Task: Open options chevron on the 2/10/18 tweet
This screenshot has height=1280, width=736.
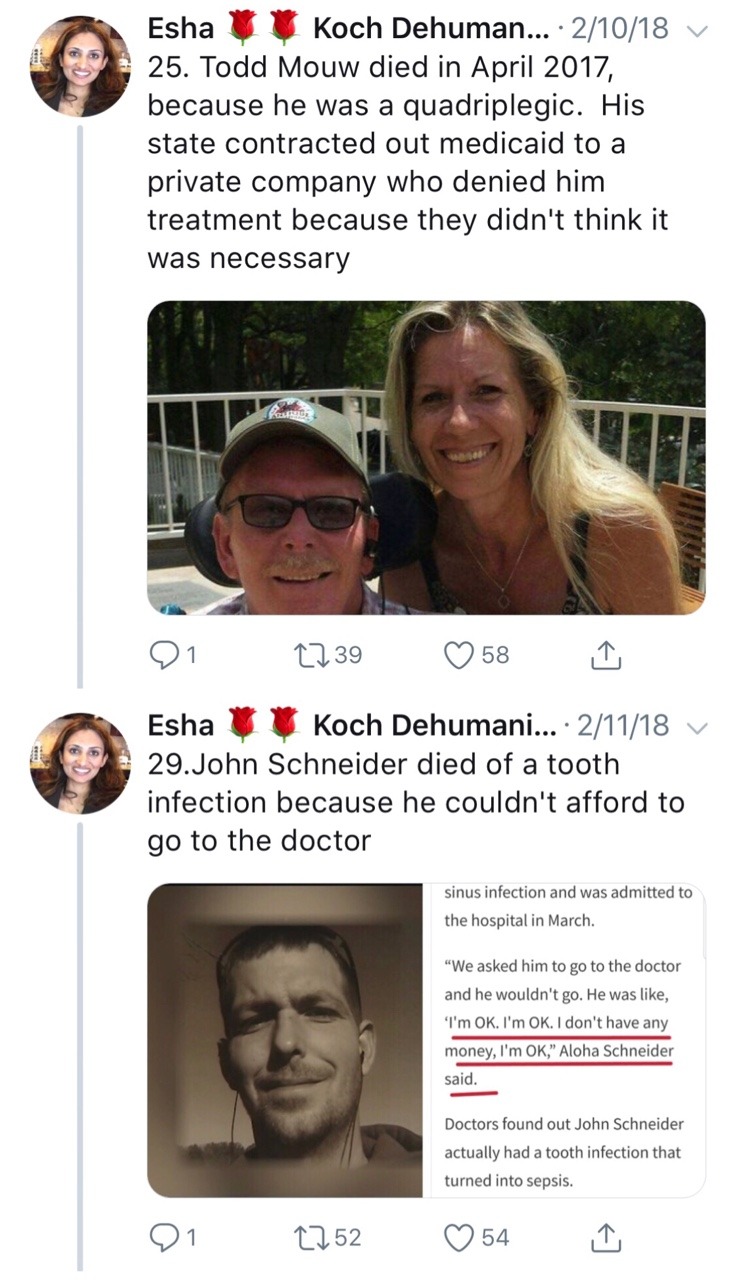Action: click(x=698, y=31)
